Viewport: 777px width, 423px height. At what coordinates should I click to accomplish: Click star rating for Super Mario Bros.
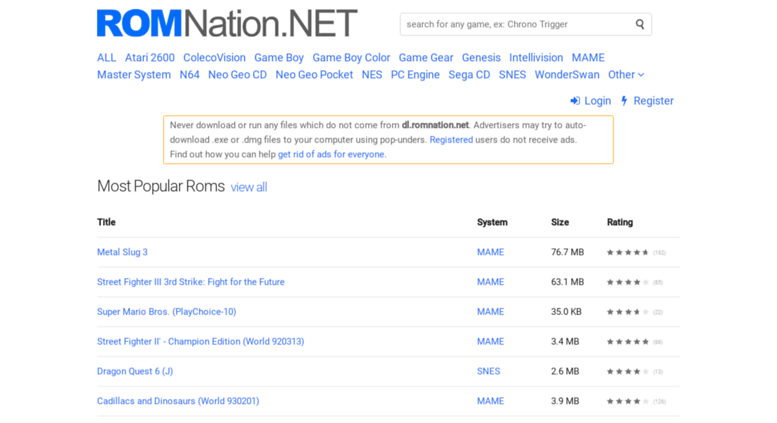pyautogui.click(x=627, y=312)
